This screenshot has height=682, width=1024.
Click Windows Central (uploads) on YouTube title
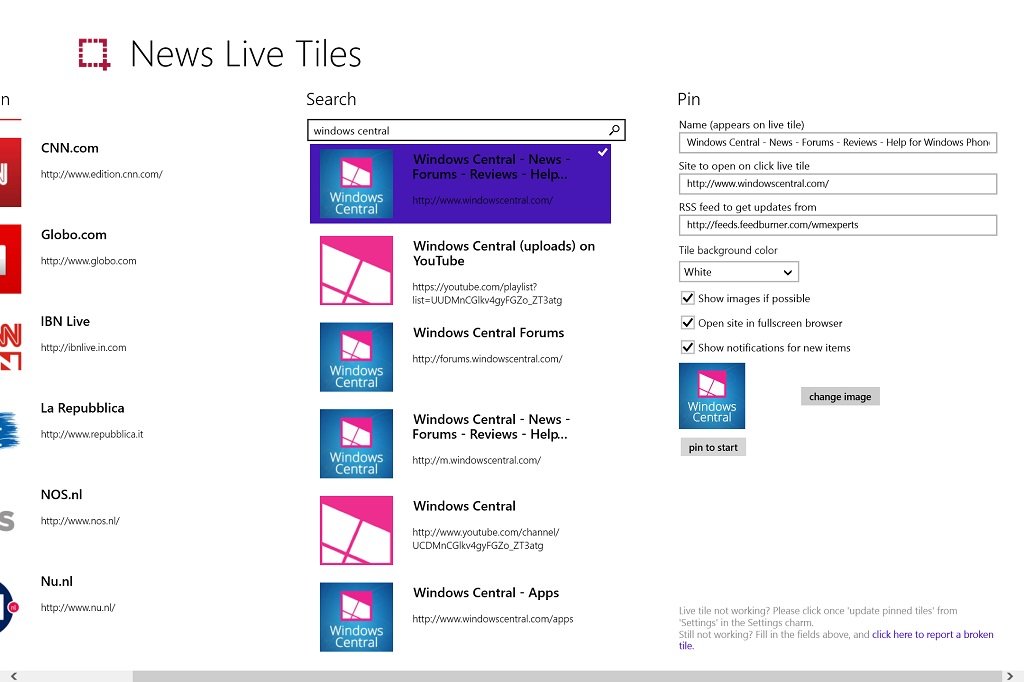[x=504, y=253]
